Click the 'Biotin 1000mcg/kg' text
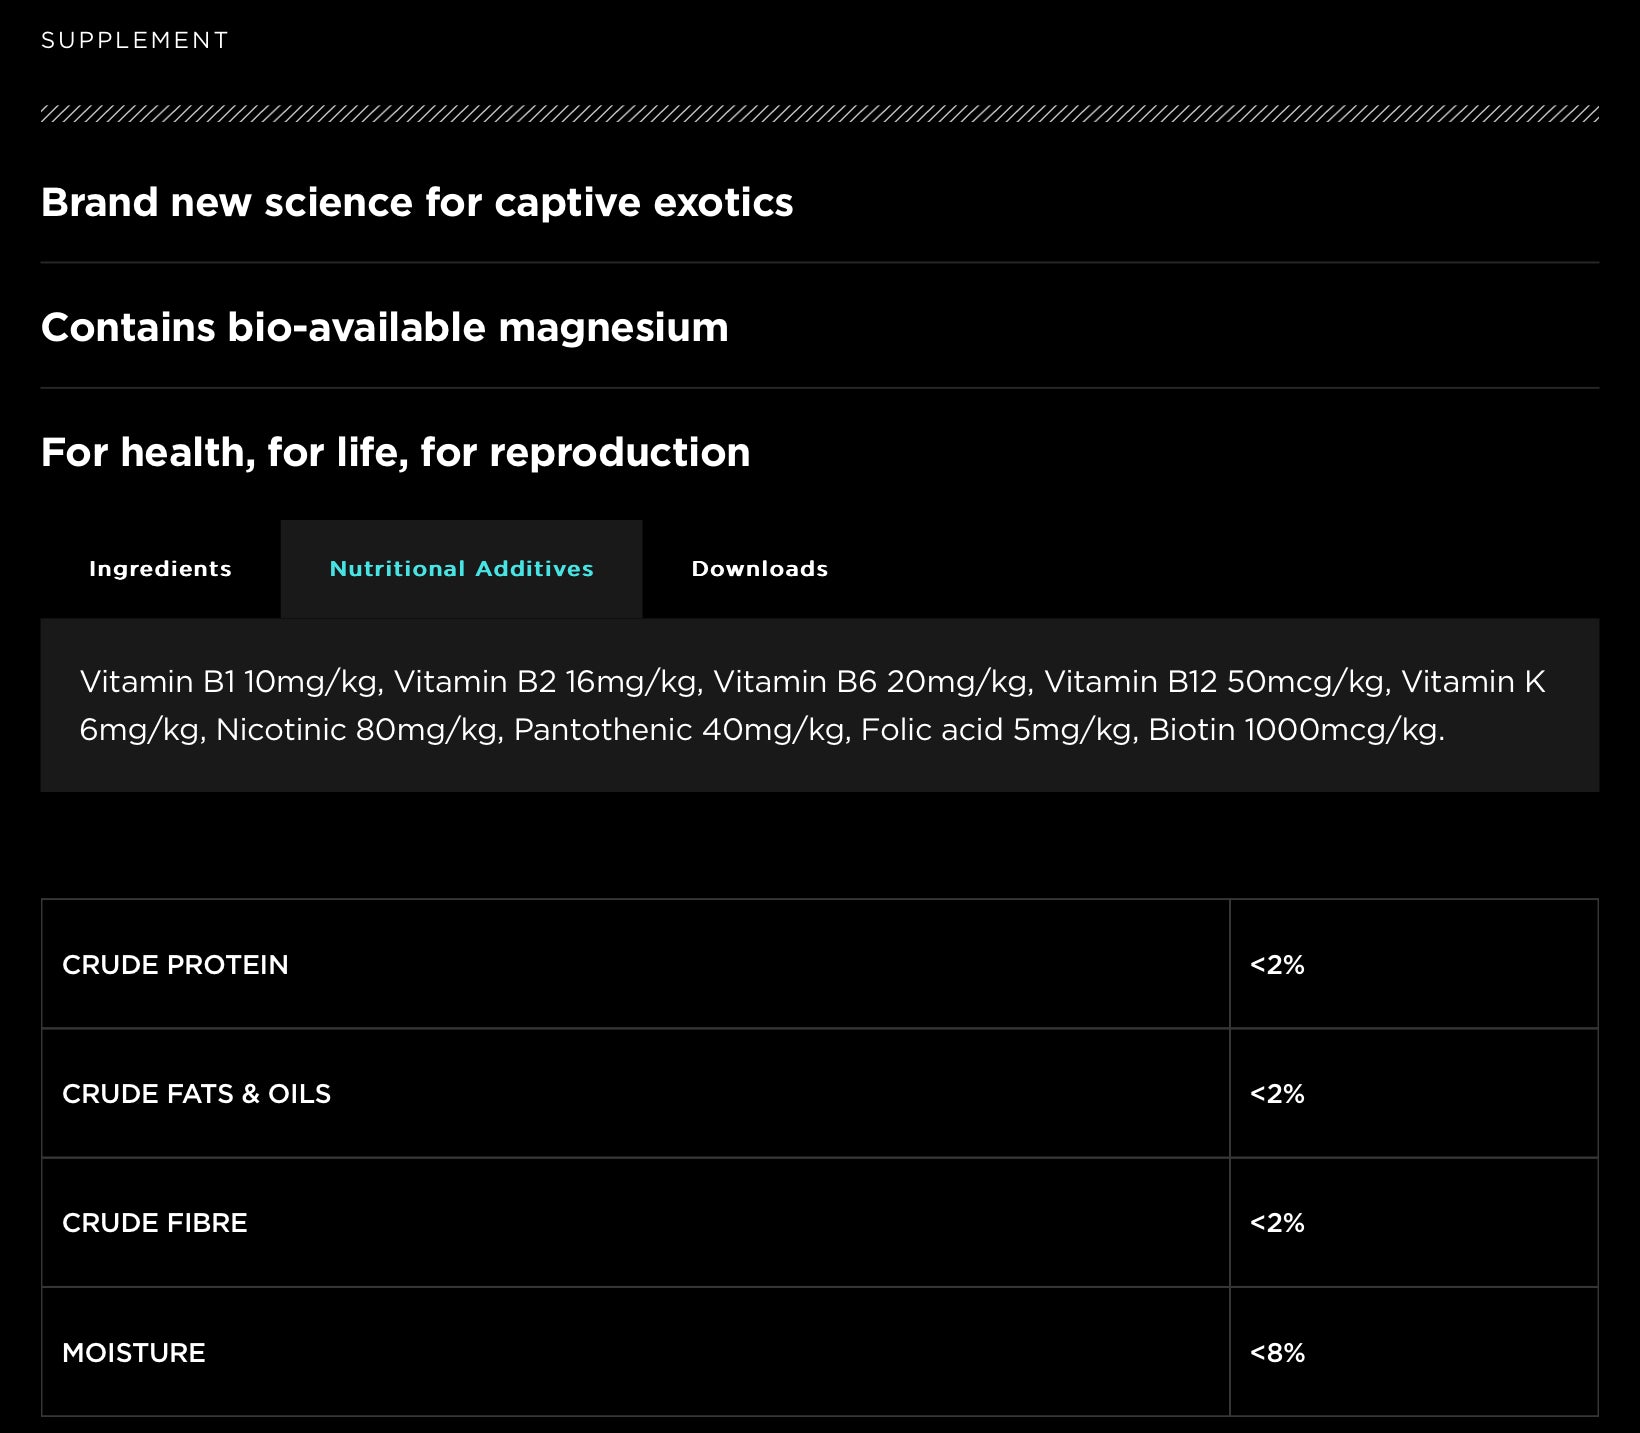The image size is (1640, 1433). 1293,730
